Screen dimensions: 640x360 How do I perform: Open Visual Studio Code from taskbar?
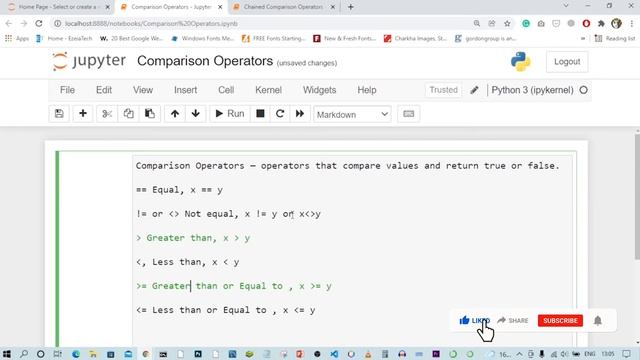click(x=334, y=353)
